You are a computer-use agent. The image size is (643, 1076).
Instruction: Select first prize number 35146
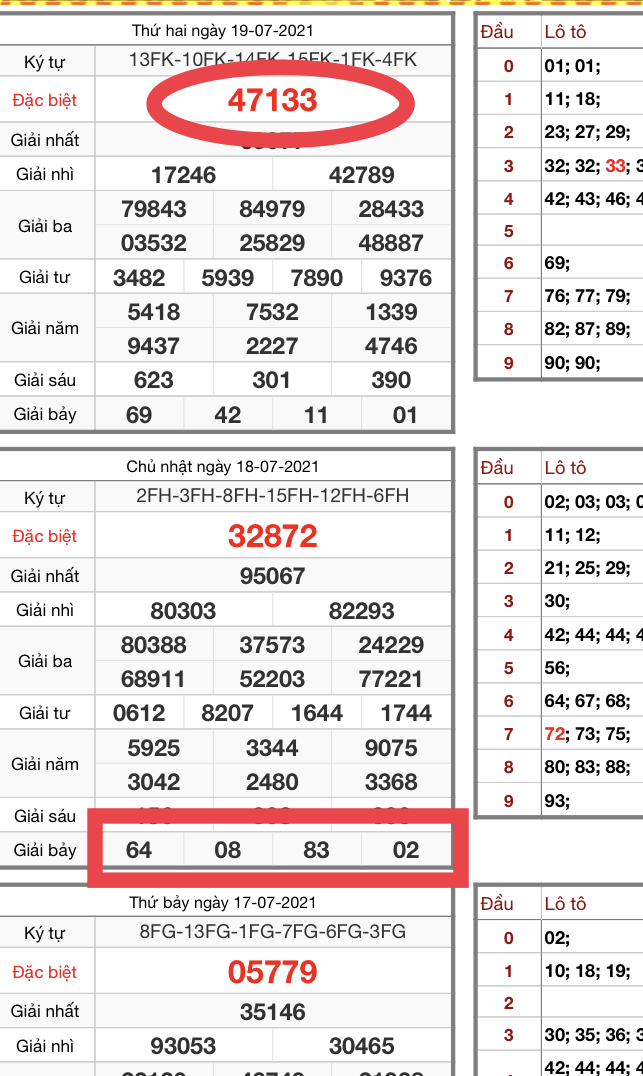click(272, 1012)
